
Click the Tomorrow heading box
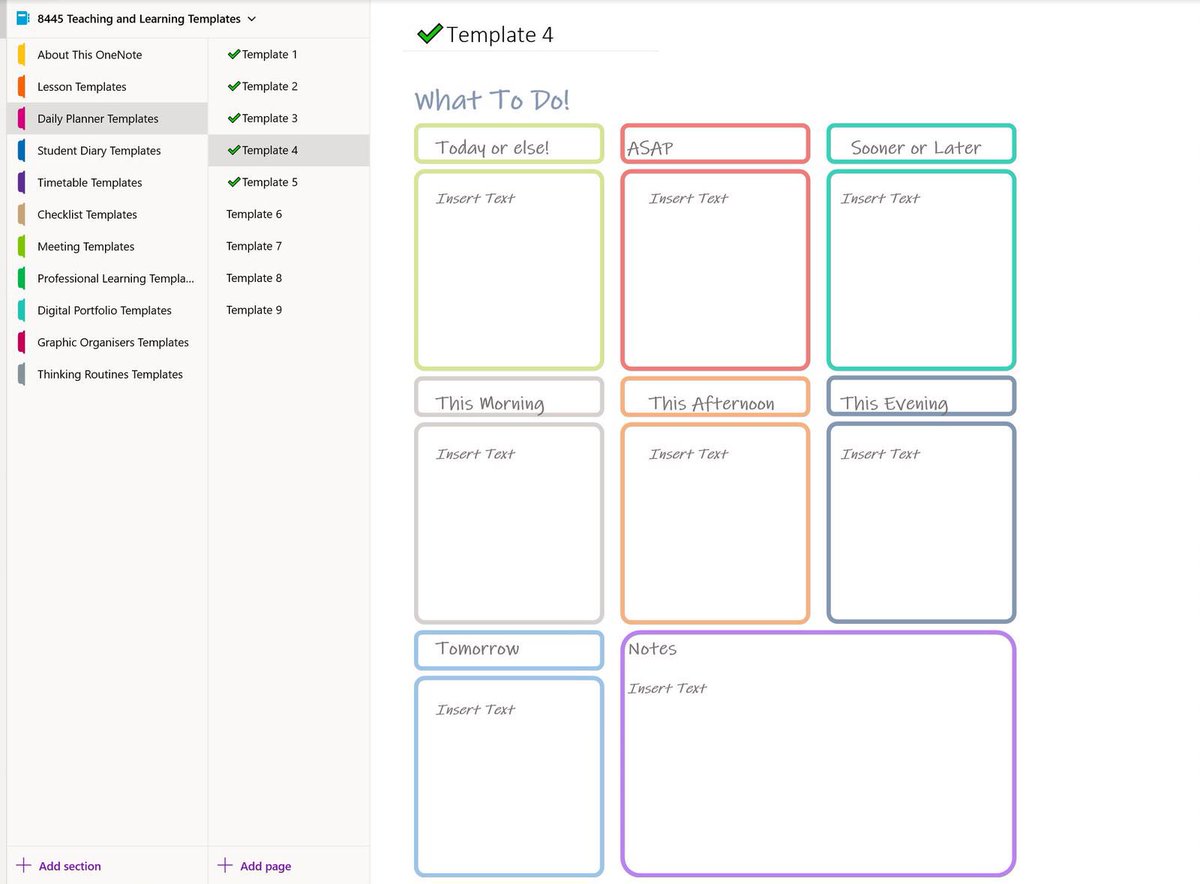[x=509, y=650]
